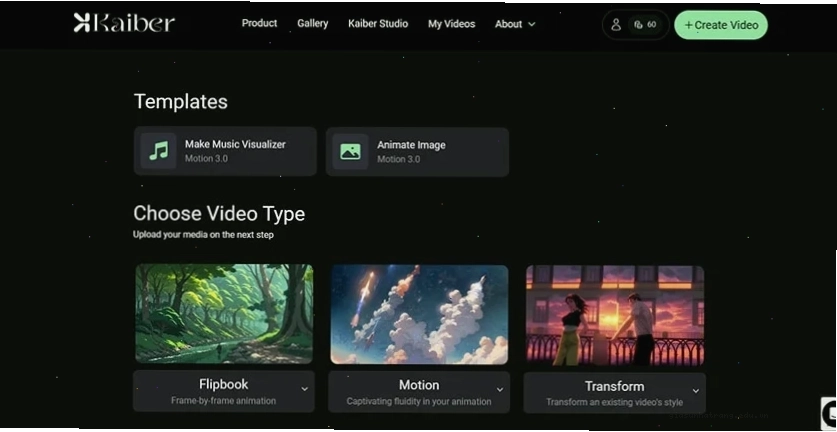Expand the About dropdown menu
This screenshot has width=837, height=432.
pyautogui.click(x=515, y=24)
